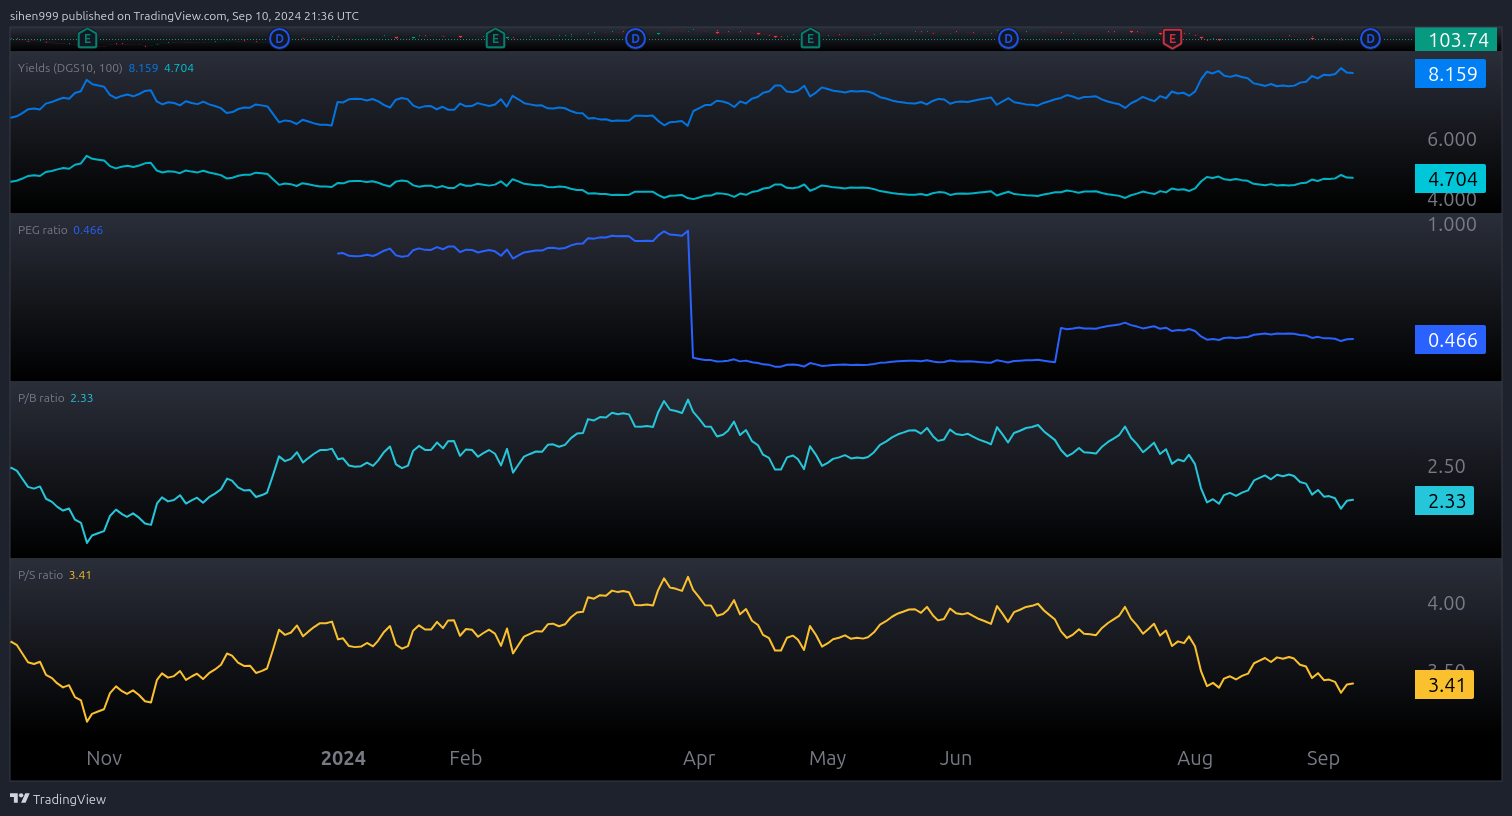Click the 'Nov' label on the time axis
This screenshot has width=1512, height=816.
point(104,758)
